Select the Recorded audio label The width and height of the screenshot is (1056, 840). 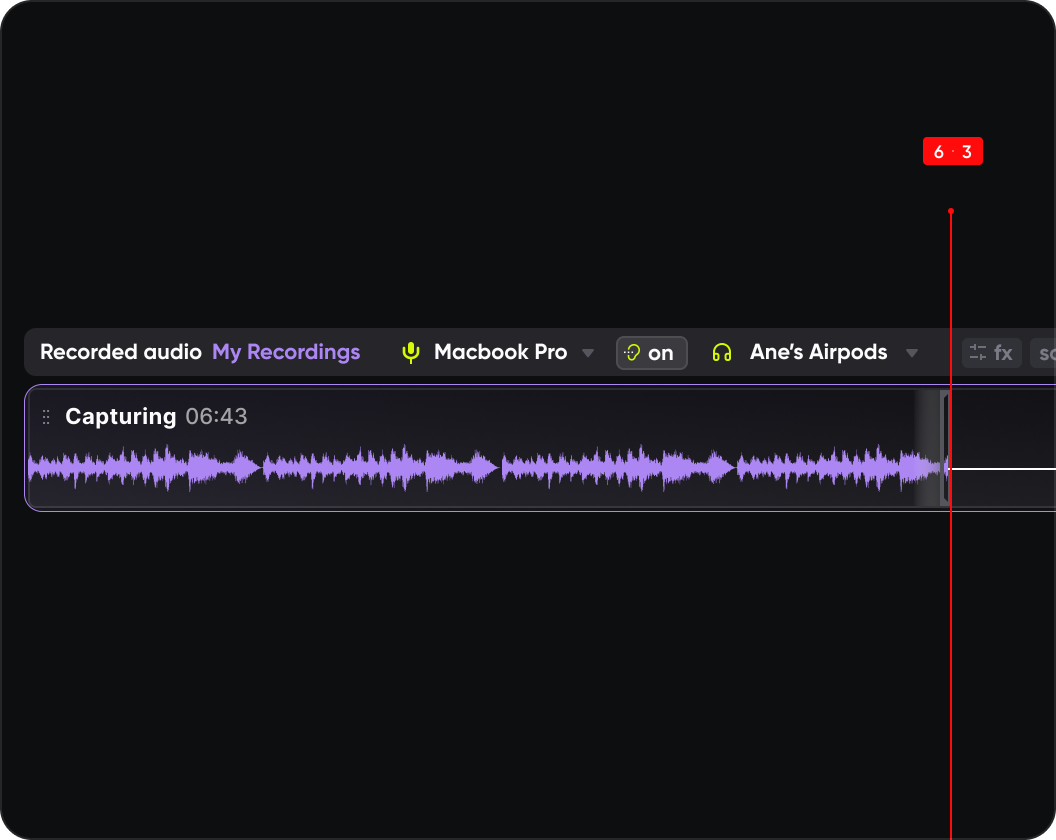pos(120,352)
